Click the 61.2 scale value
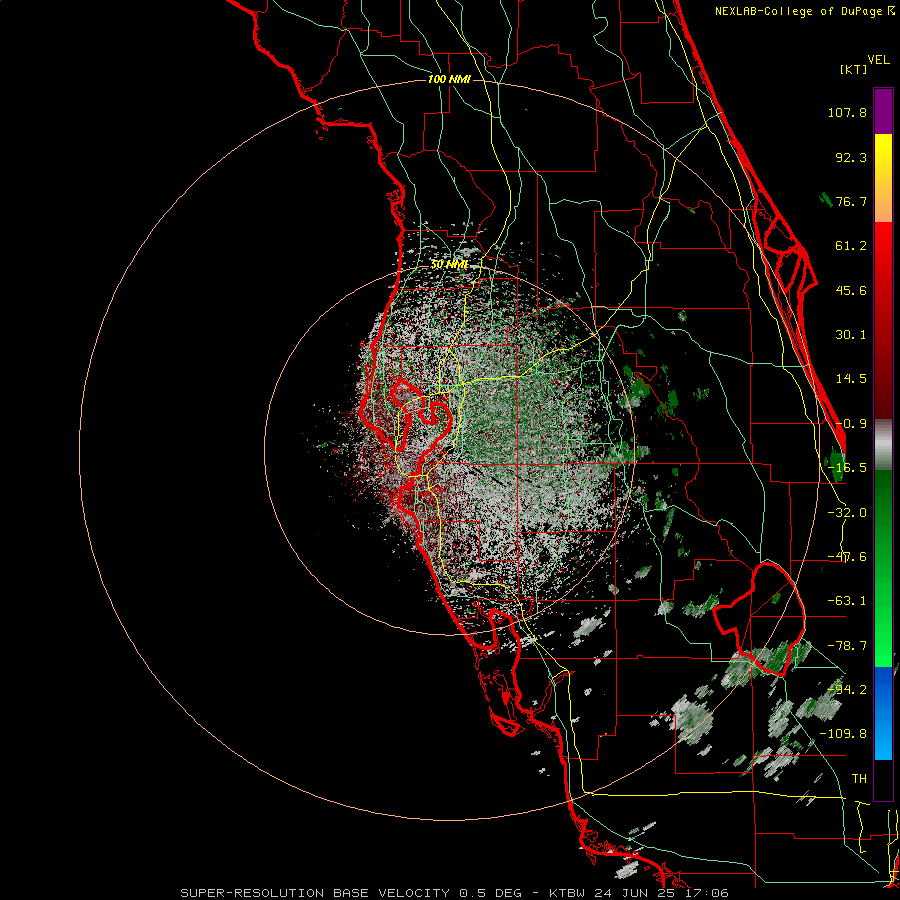This screenshot has width=900, height=900. (x=851, y=246)
